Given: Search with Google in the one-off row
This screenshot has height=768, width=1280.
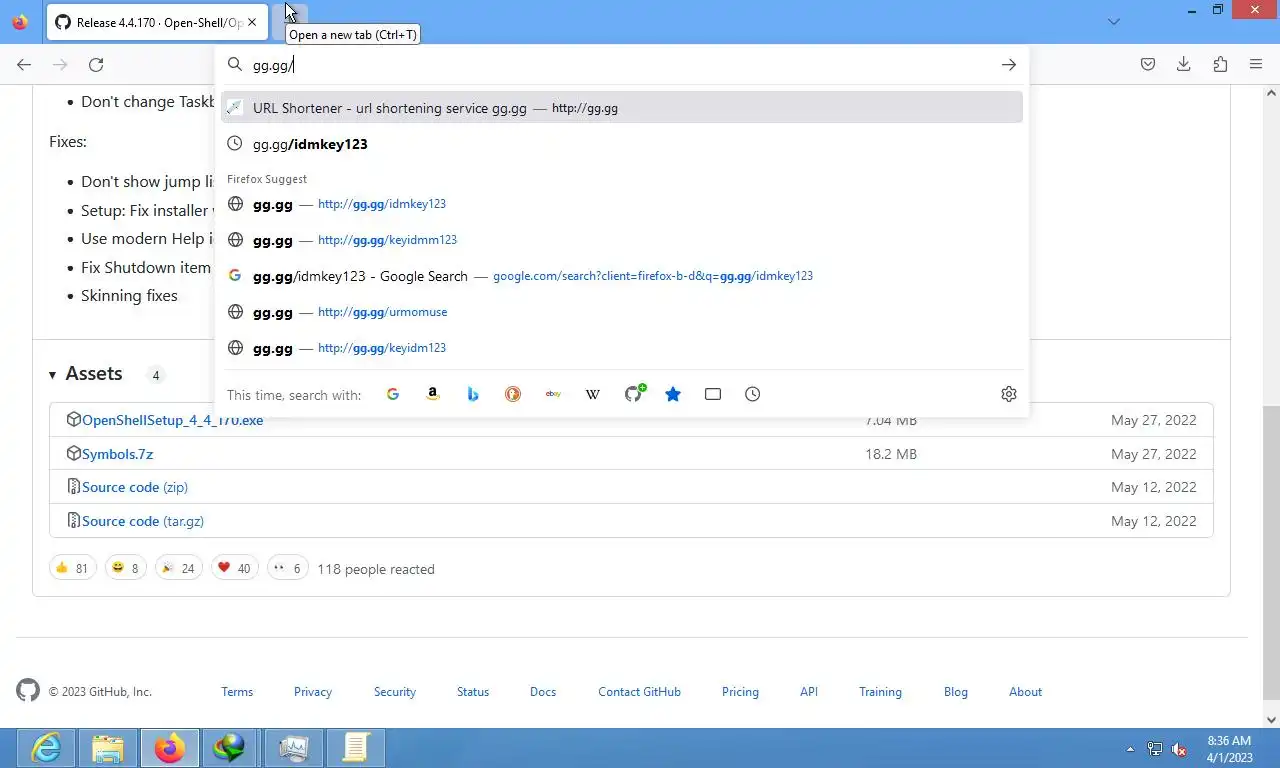Looking at the screenshot, I should point(393,394).
